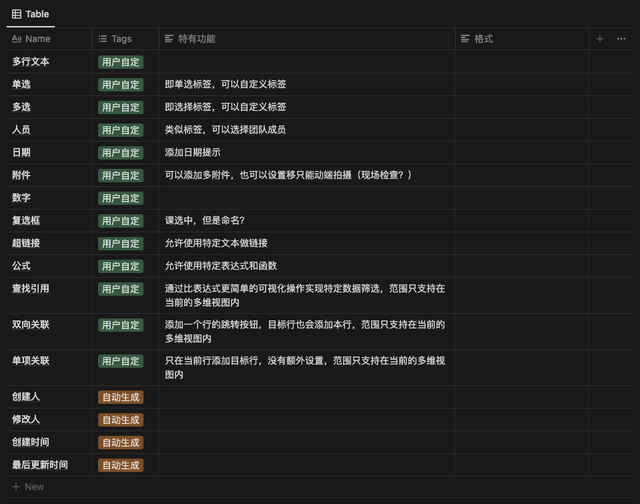The height and width of the screenshot is (504, 640).
Task: Click empty 格式 cell in 单选 row
Action: point(522,84)
